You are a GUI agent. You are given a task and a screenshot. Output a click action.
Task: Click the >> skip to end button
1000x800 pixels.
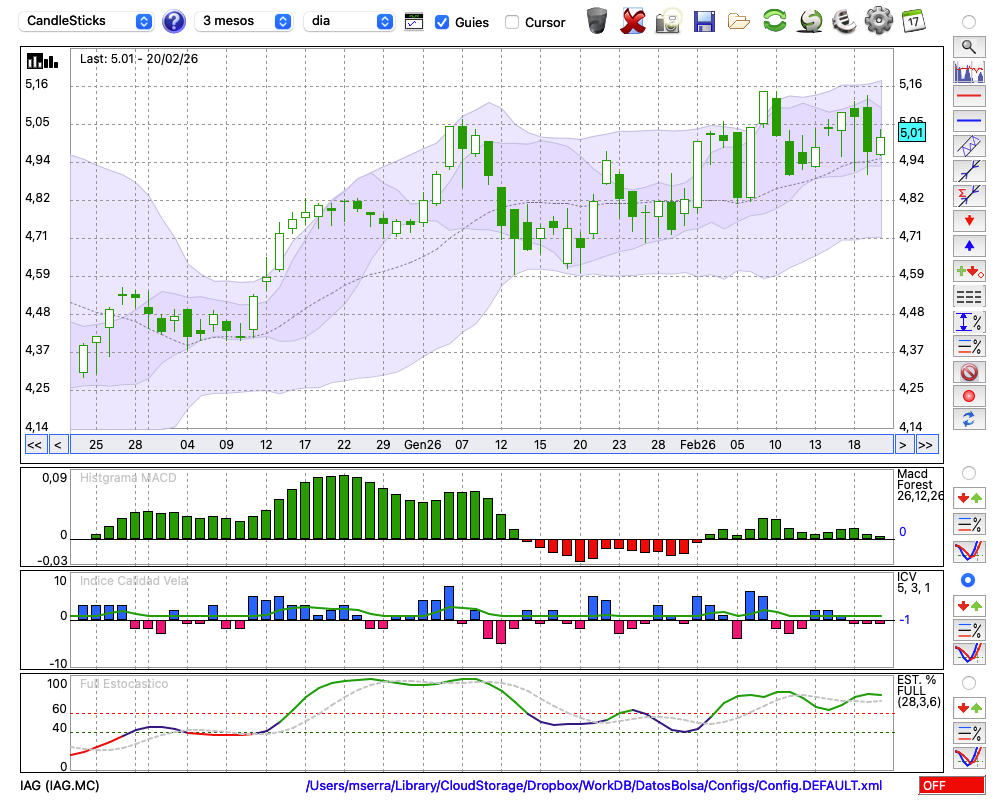pyautogui.click(x=926, y=445)
